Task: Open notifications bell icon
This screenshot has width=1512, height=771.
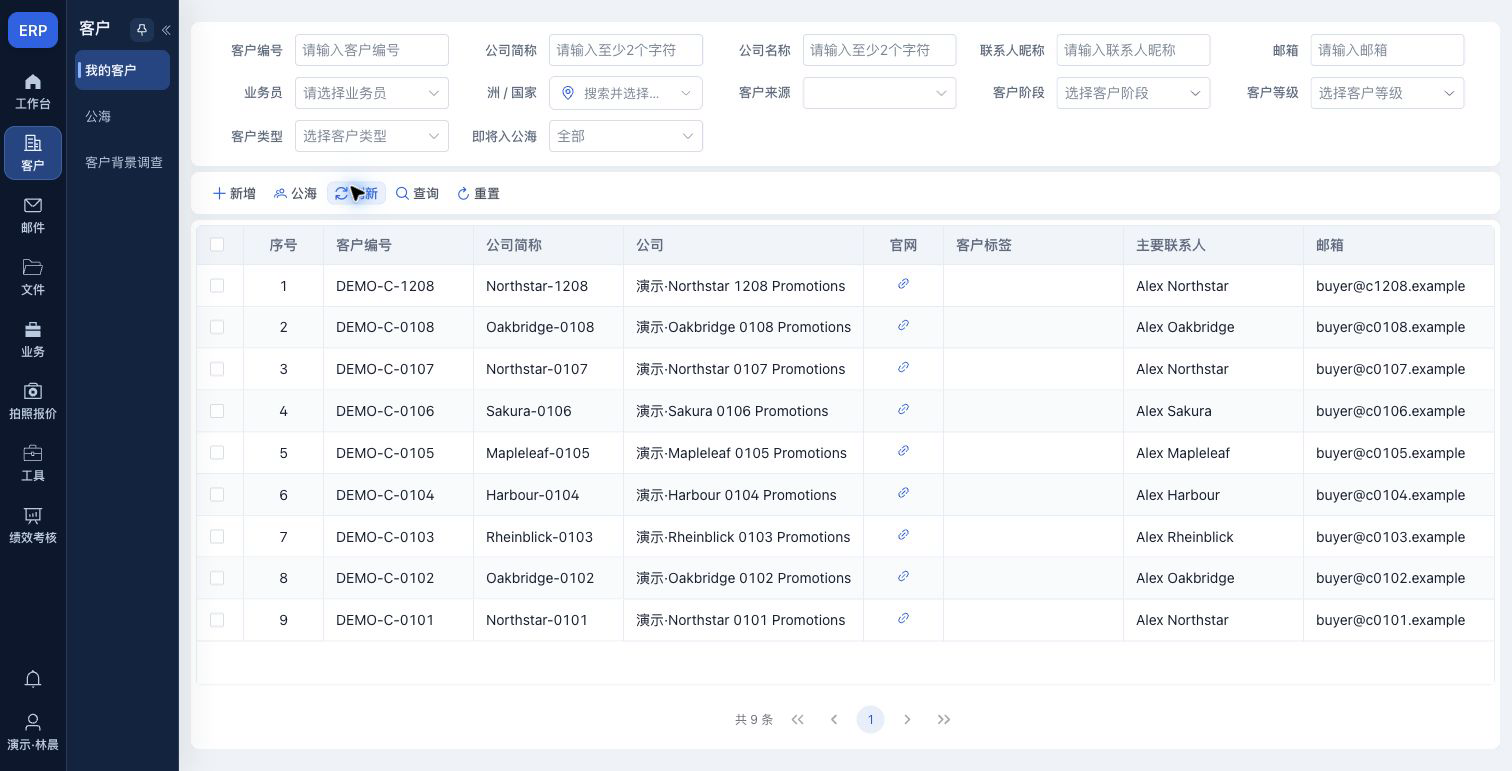Action: coord(33,679)
